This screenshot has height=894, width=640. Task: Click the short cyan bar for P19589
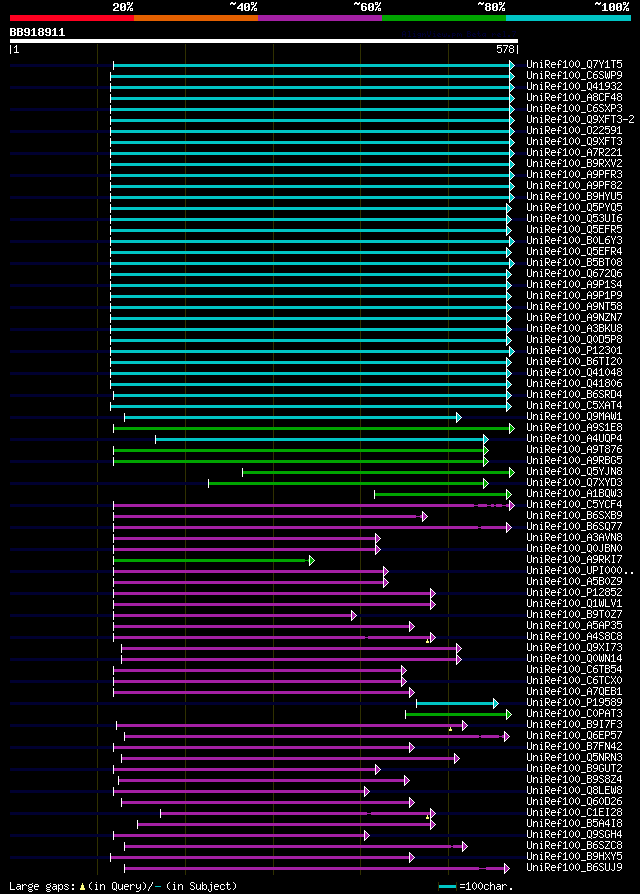[457, 704]
